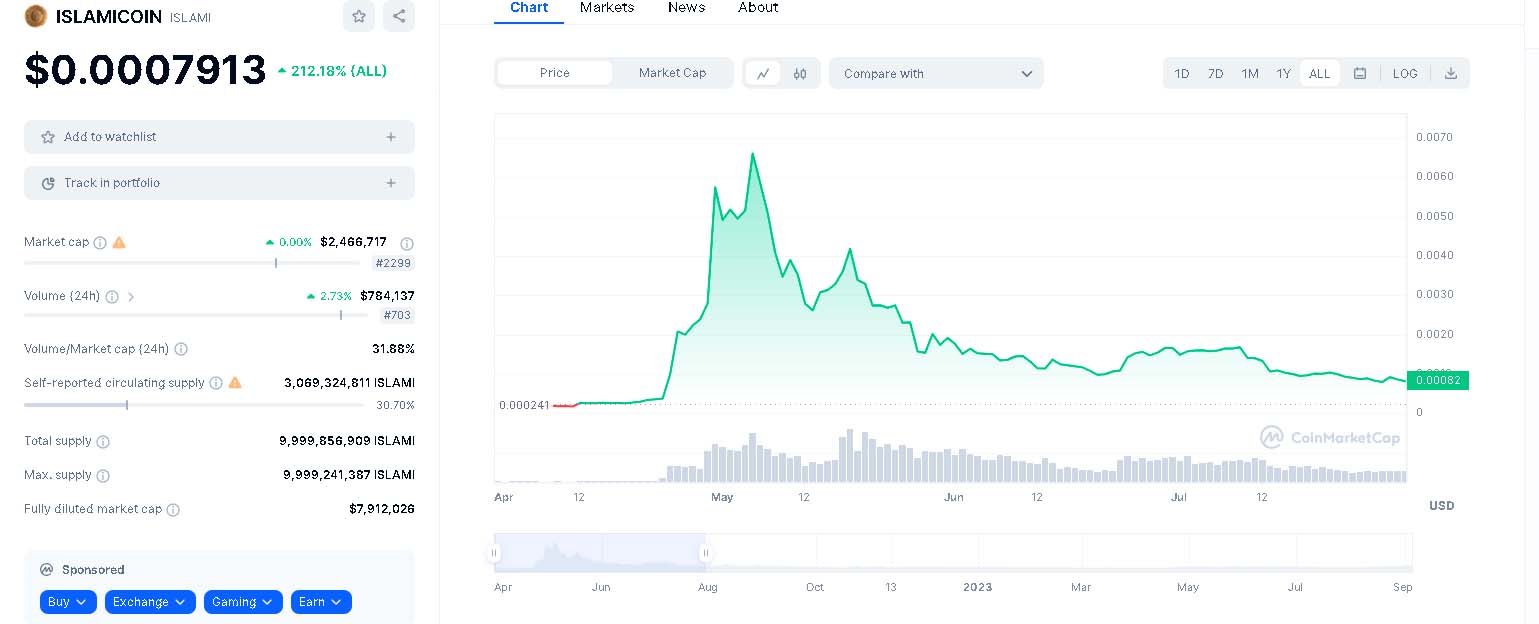Select the 1D time range
Screen dimensions: 1539x624
1182,73
